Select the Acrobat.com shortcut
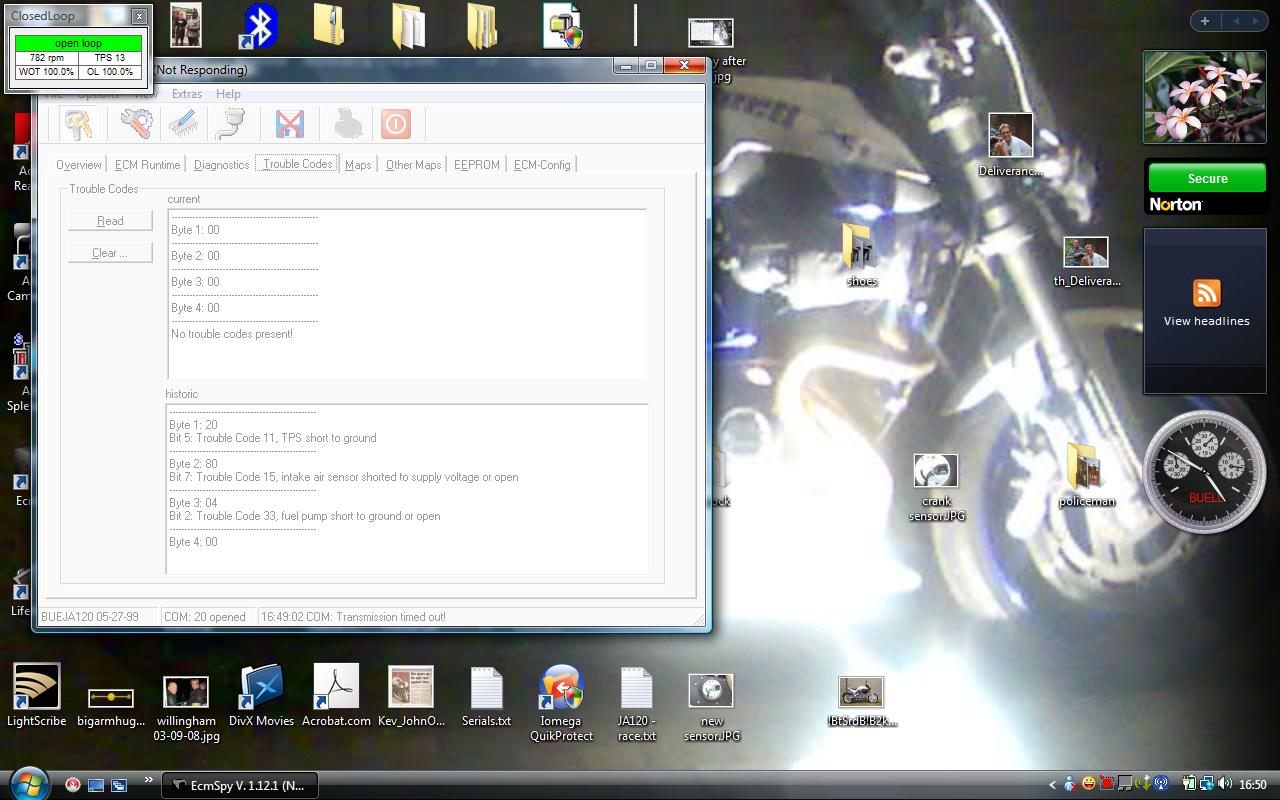The width and height of the screenshot is (1280, 800). point(336,696)
